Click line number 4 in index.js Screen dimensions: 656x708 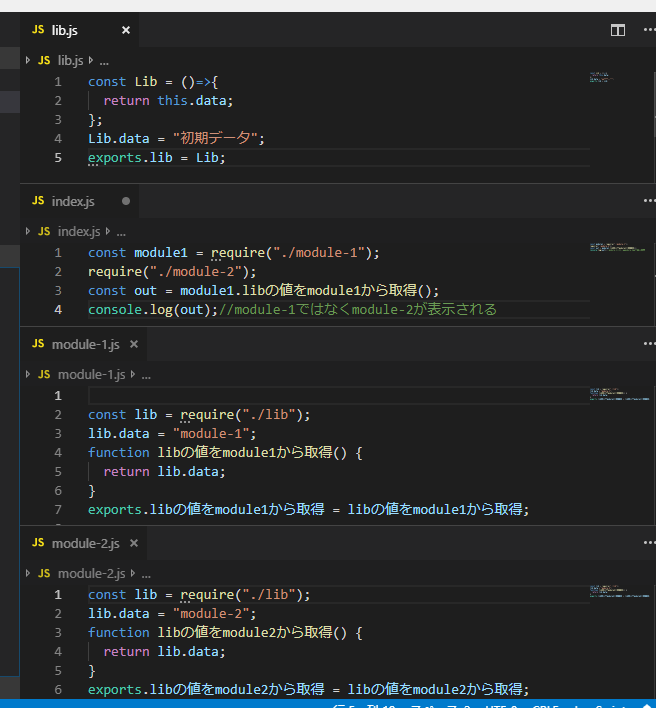coord(58,310)
